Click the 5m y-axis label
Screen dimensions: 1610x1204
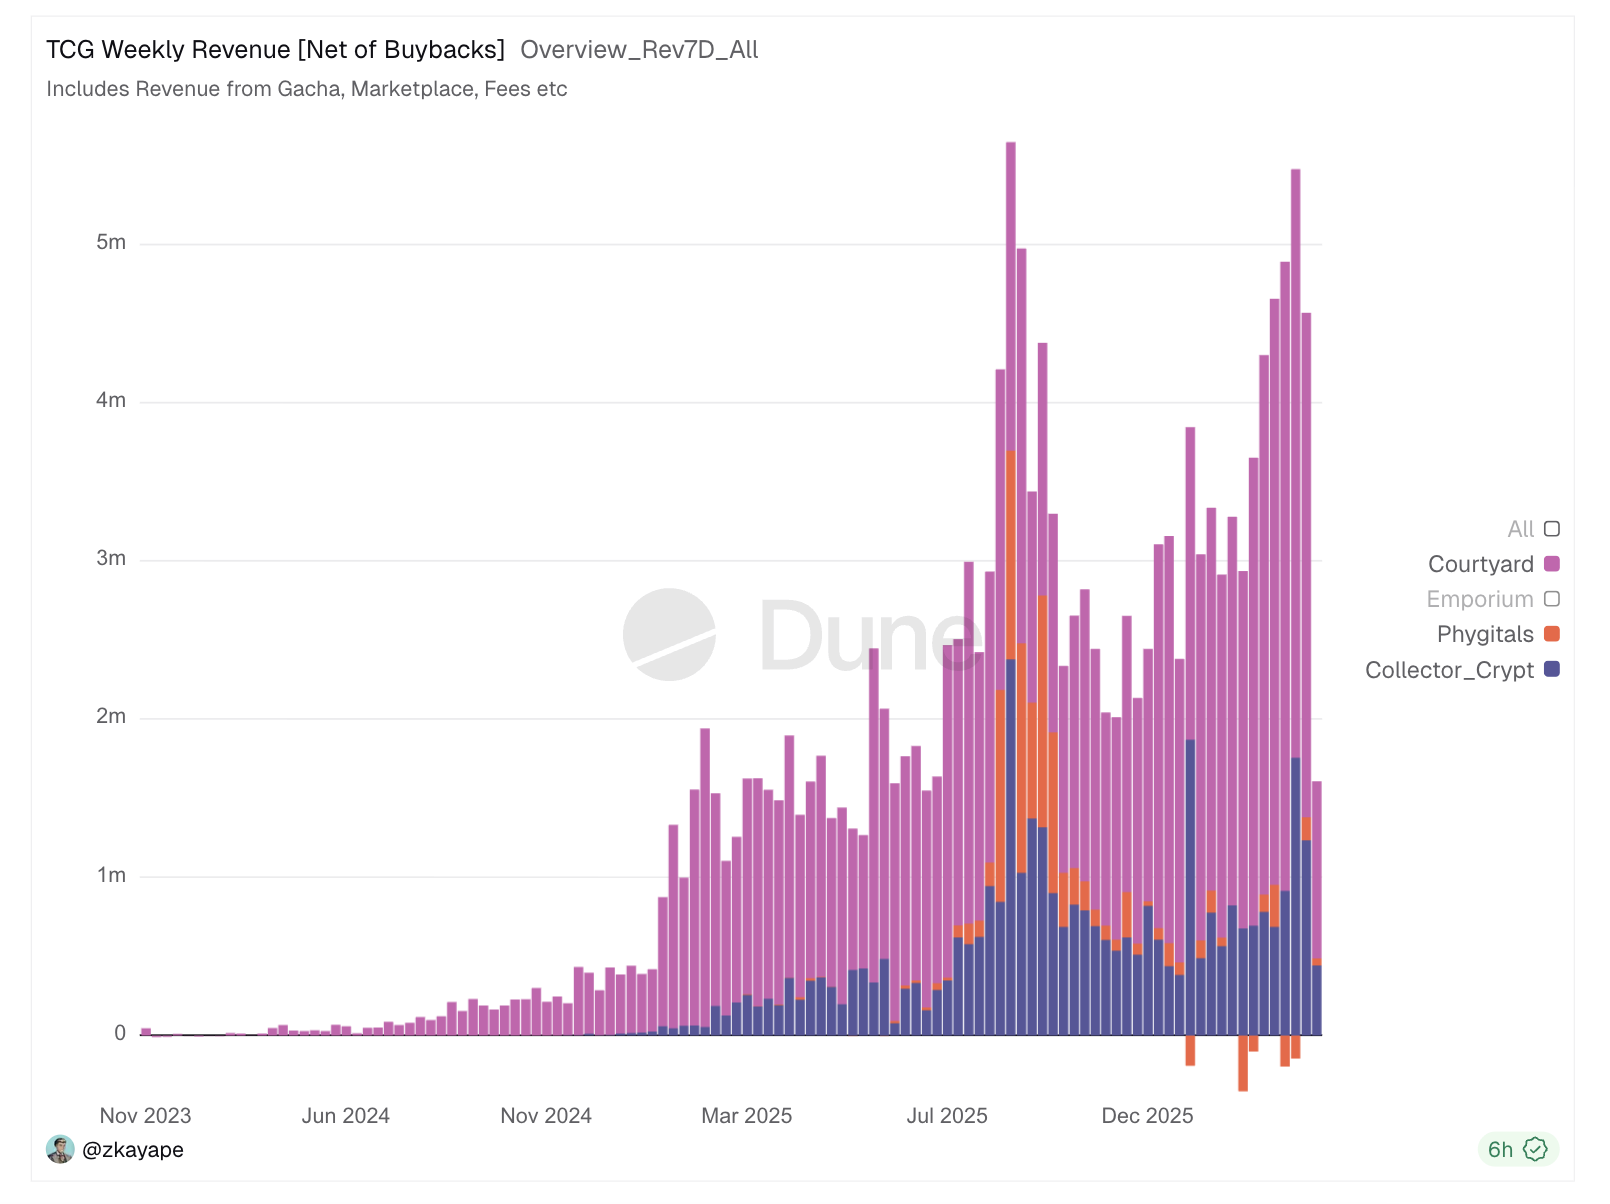tap(111, 243)
